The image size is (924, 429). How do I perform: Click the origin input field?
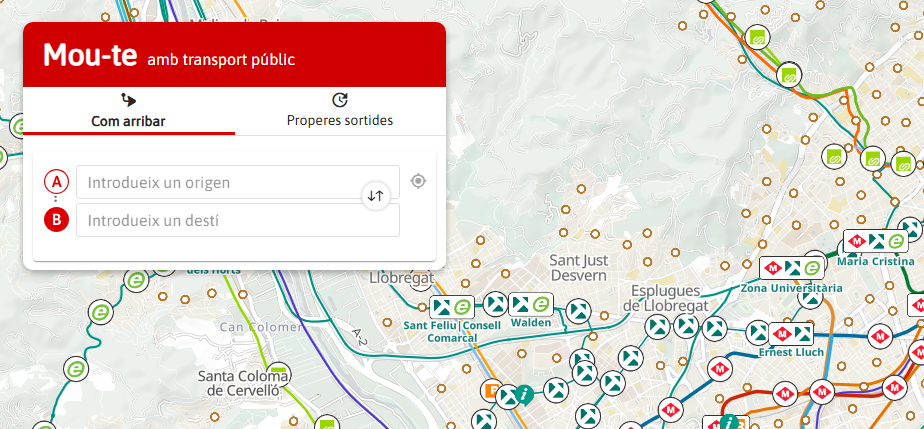[238, 182]
